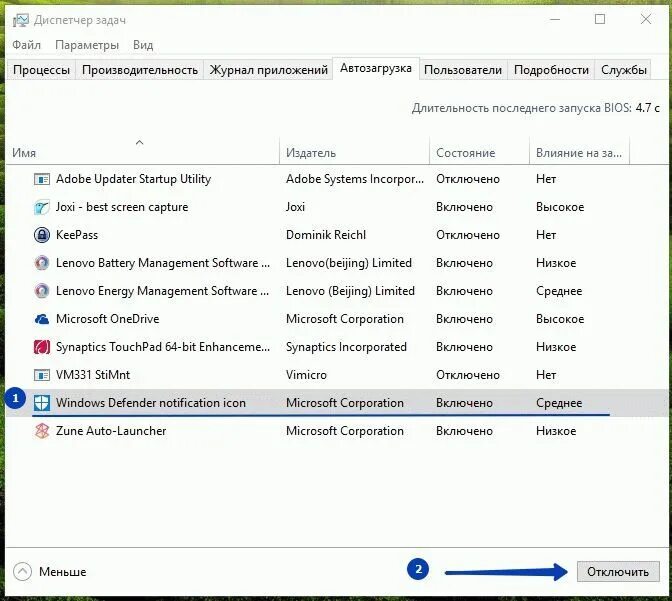Select the Автозагрузка tab

coord(375,68)
